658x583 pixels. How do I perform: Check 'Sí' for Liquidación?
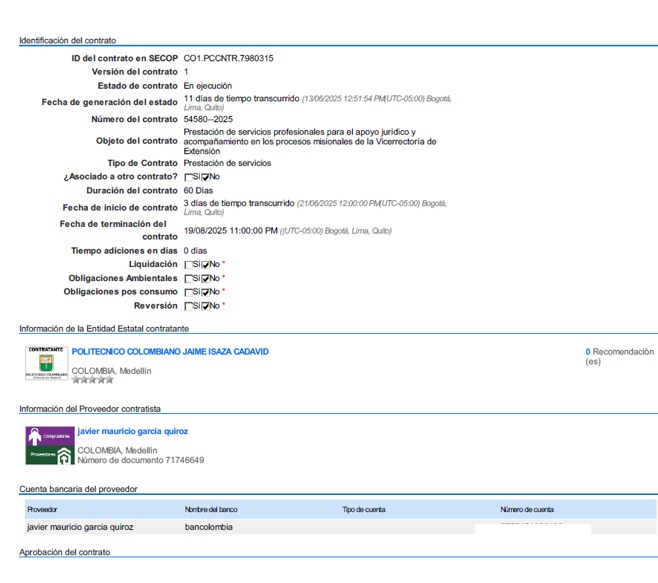tap(188, 264)
